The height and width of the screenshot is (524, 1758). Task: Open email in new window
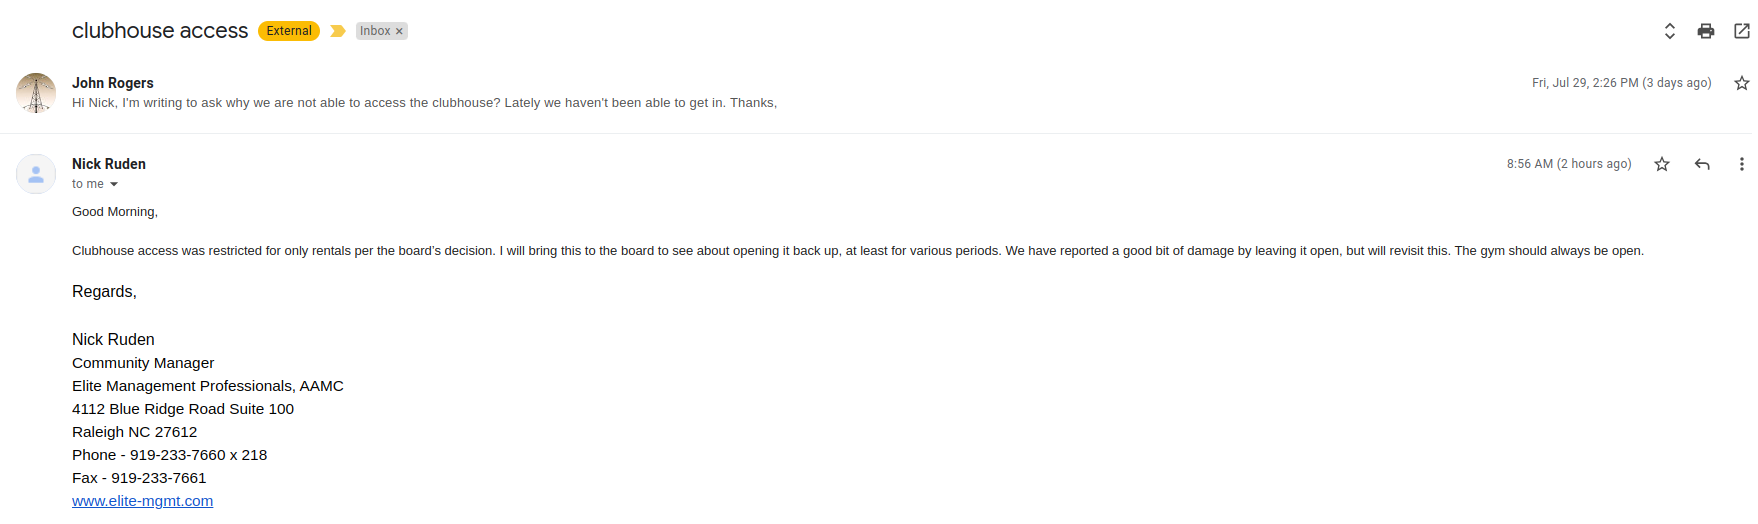(x=1742, y=31)
